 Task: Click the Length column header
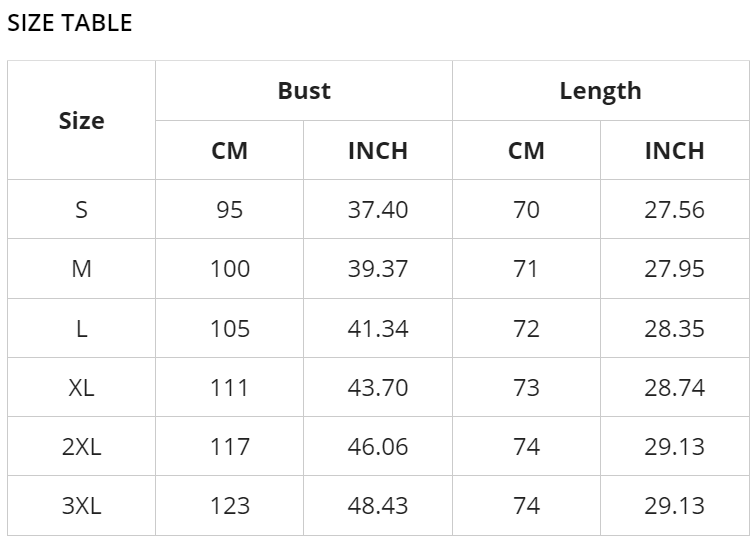coord(601,91)
